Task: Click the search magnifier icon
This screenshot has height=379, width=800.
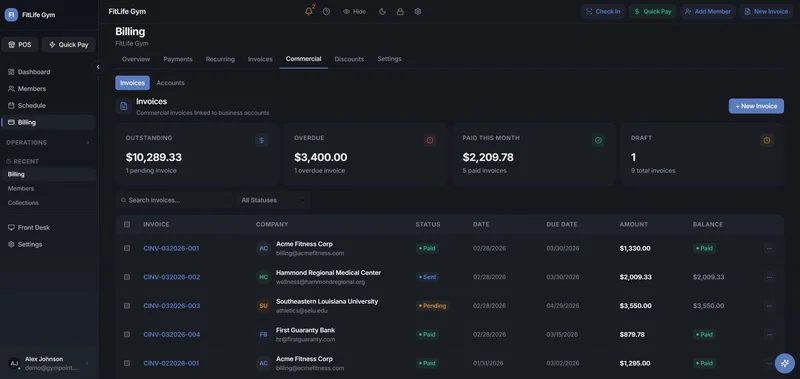Action: 123,200
